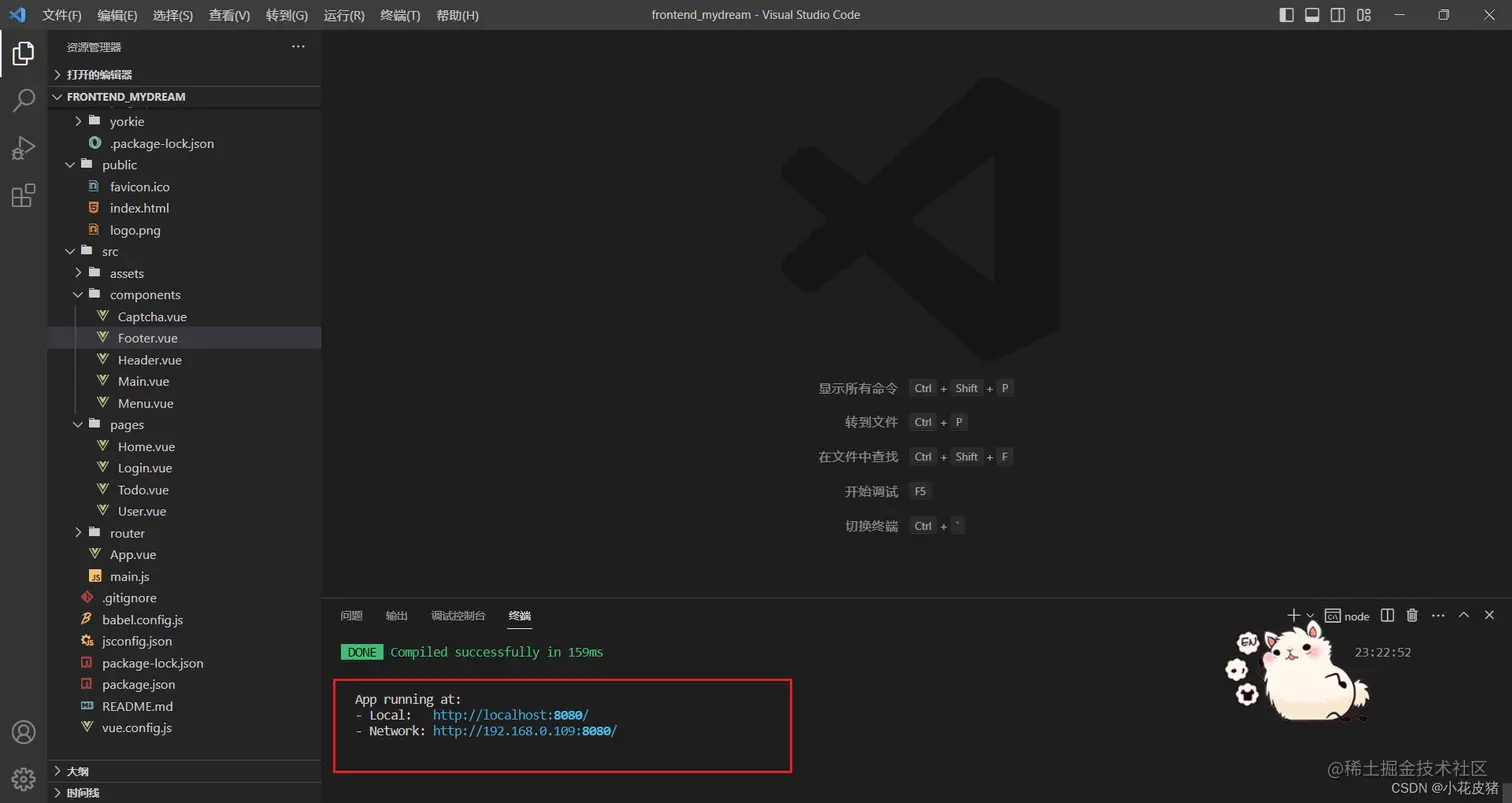This screenshot has height=803, width=1512.
Task: Open App.vue in the explorer
Action: click(185, 555)
